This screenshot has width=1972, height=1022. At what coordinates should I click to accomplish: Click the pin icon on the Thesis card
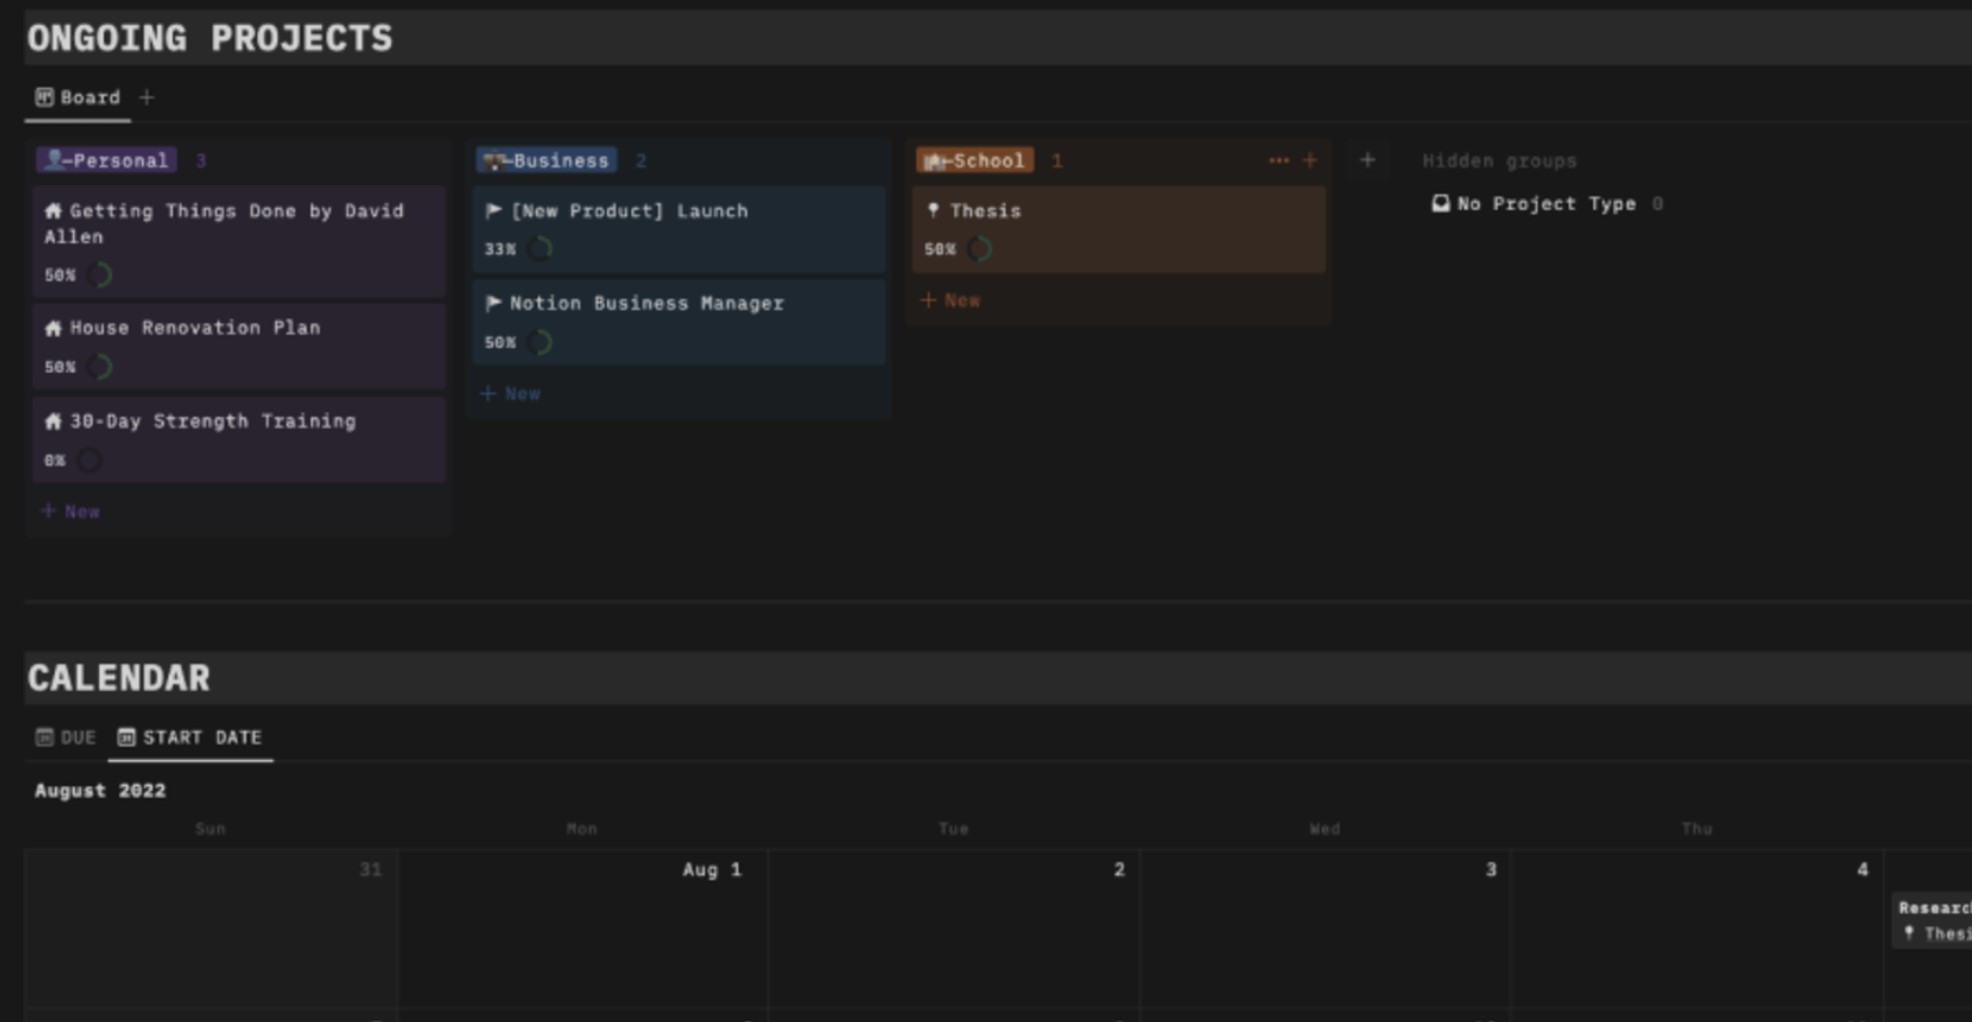(x=933, y=211)
